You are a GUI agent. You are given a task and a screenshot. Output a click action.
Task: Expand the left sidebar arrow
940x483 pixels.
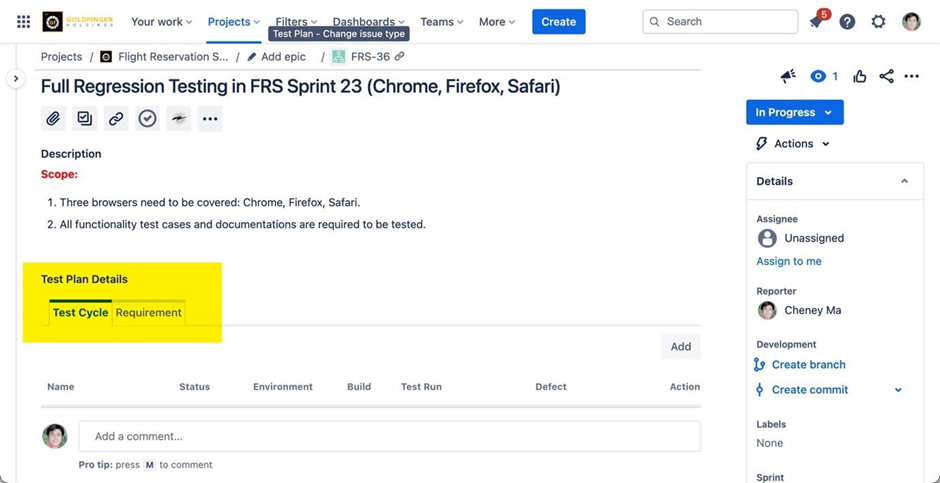pos(15,78)
